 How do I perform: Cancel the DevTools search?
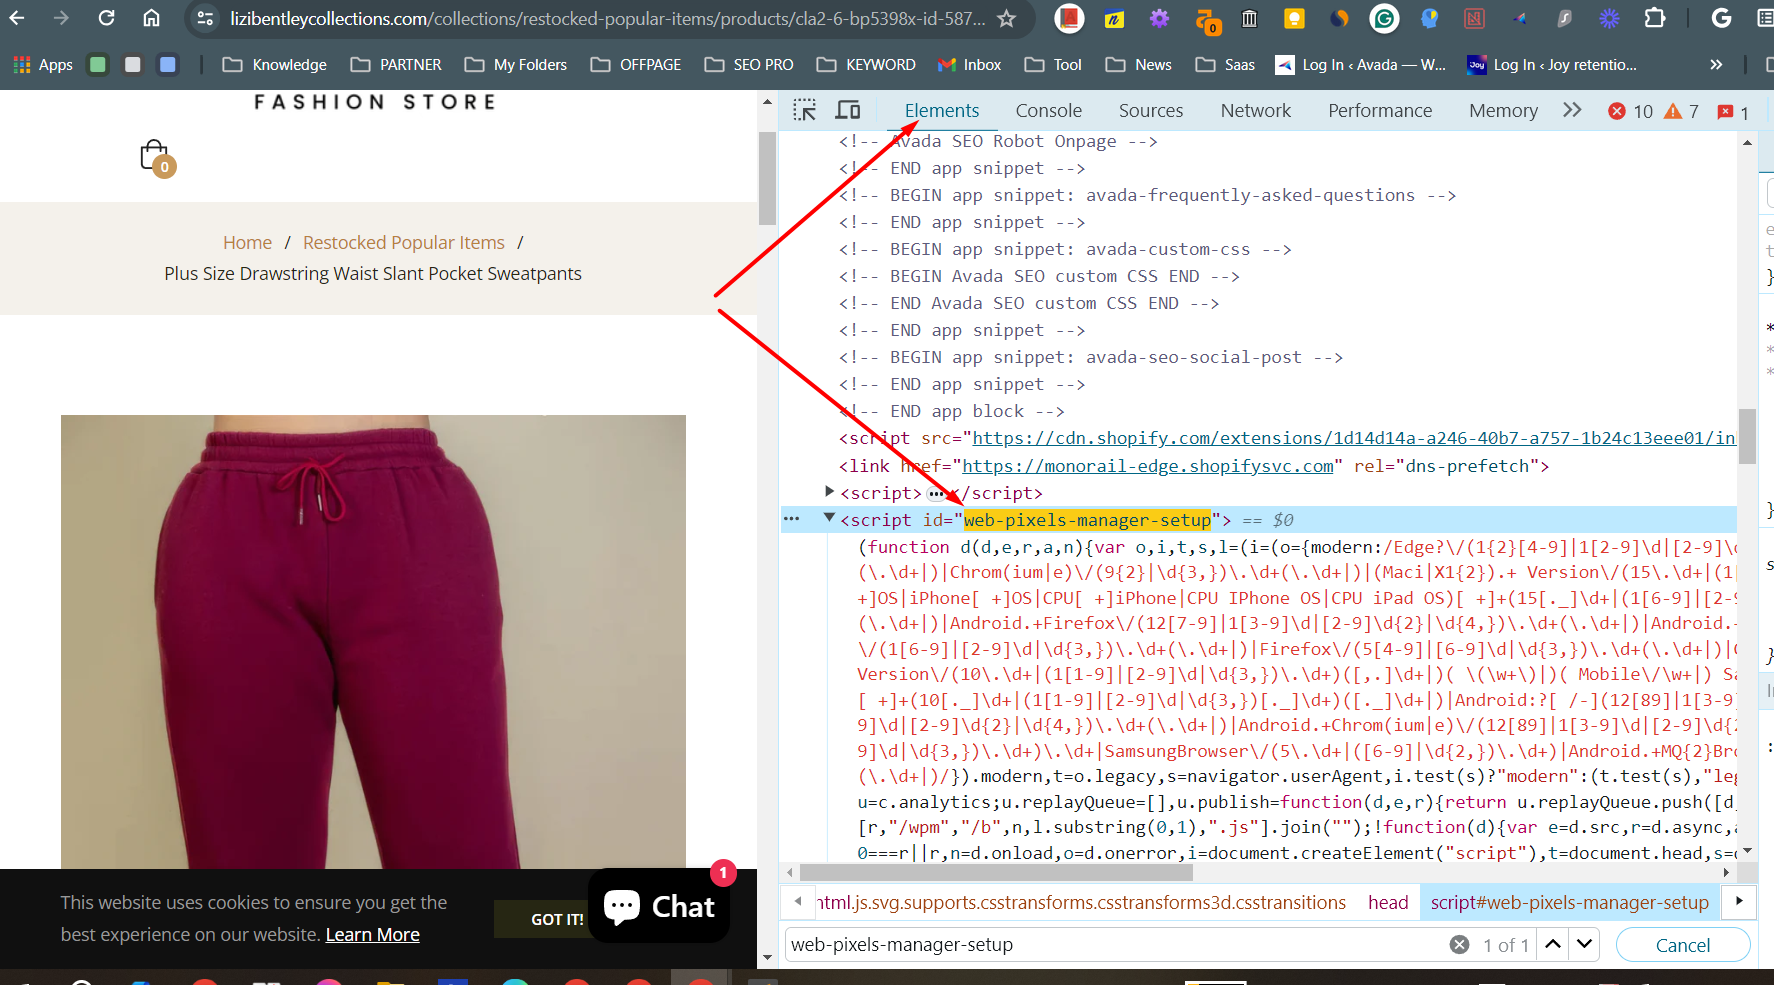pos(1682,945)
